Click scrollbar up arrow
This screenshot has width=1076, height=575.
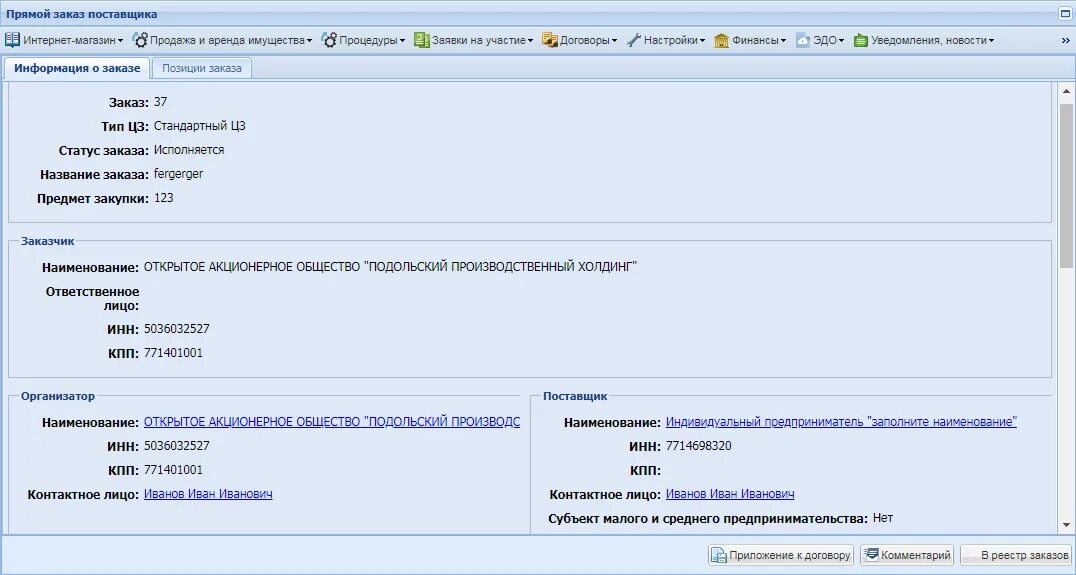coord(1066,91)
